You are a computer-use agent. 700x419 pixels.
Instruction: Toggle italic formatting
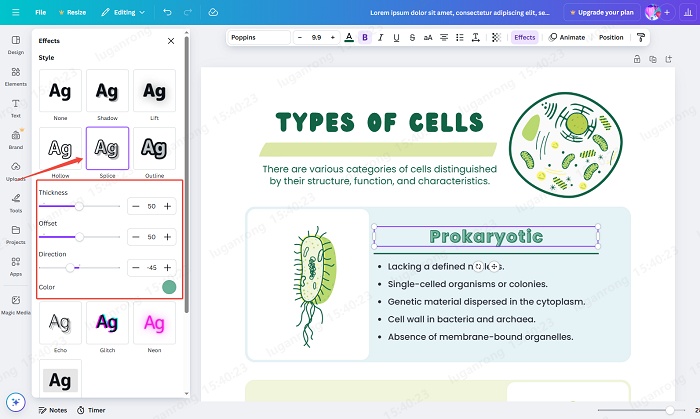[x=381, y=37]
